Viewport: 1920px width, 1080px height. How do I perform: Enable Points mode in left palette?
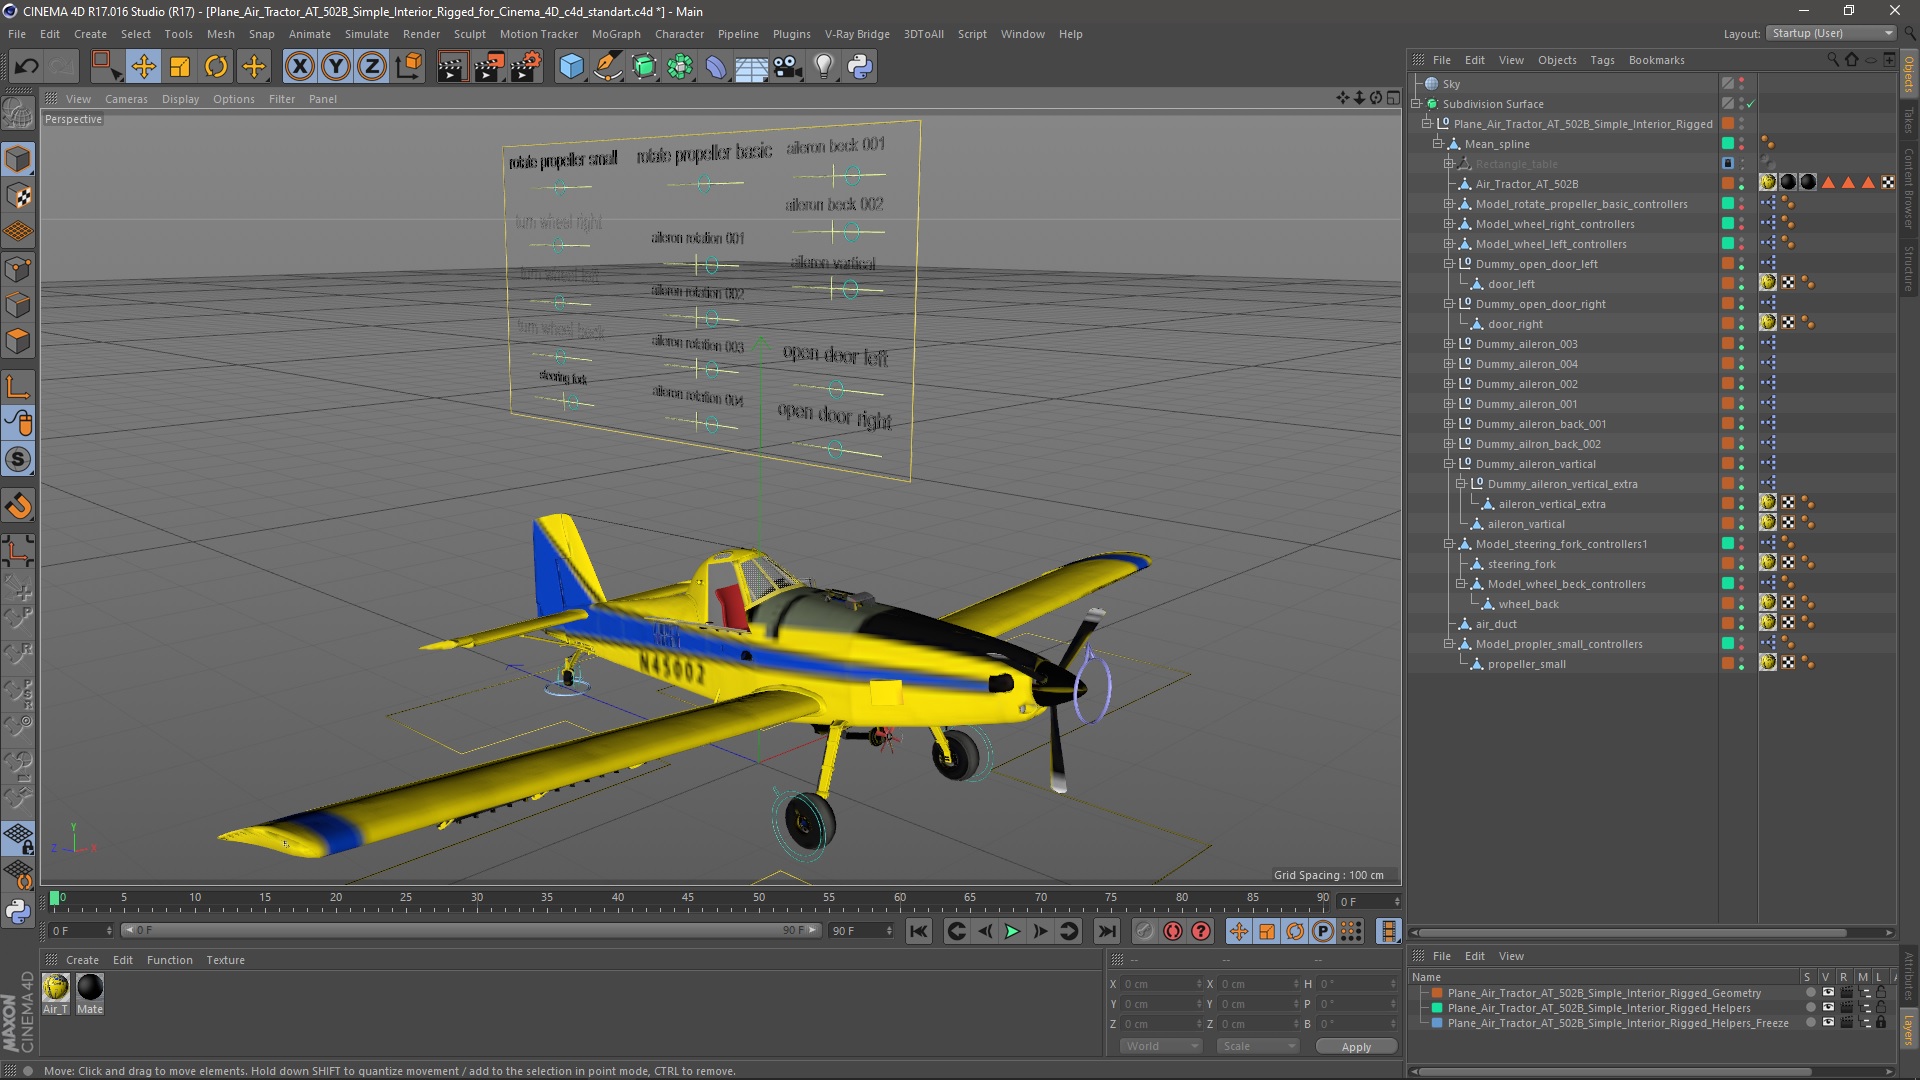pyautogui.click(x=18, y=269)
